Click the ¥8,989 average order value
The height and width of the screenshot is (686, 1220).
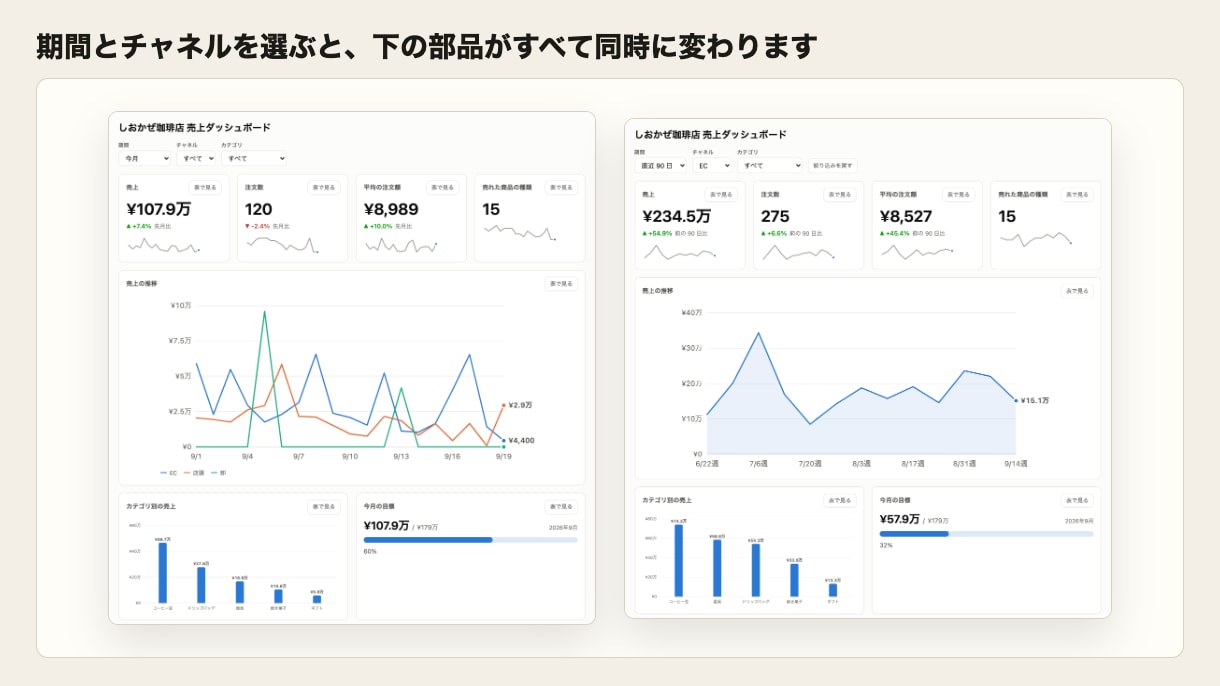tap(391, 209)
